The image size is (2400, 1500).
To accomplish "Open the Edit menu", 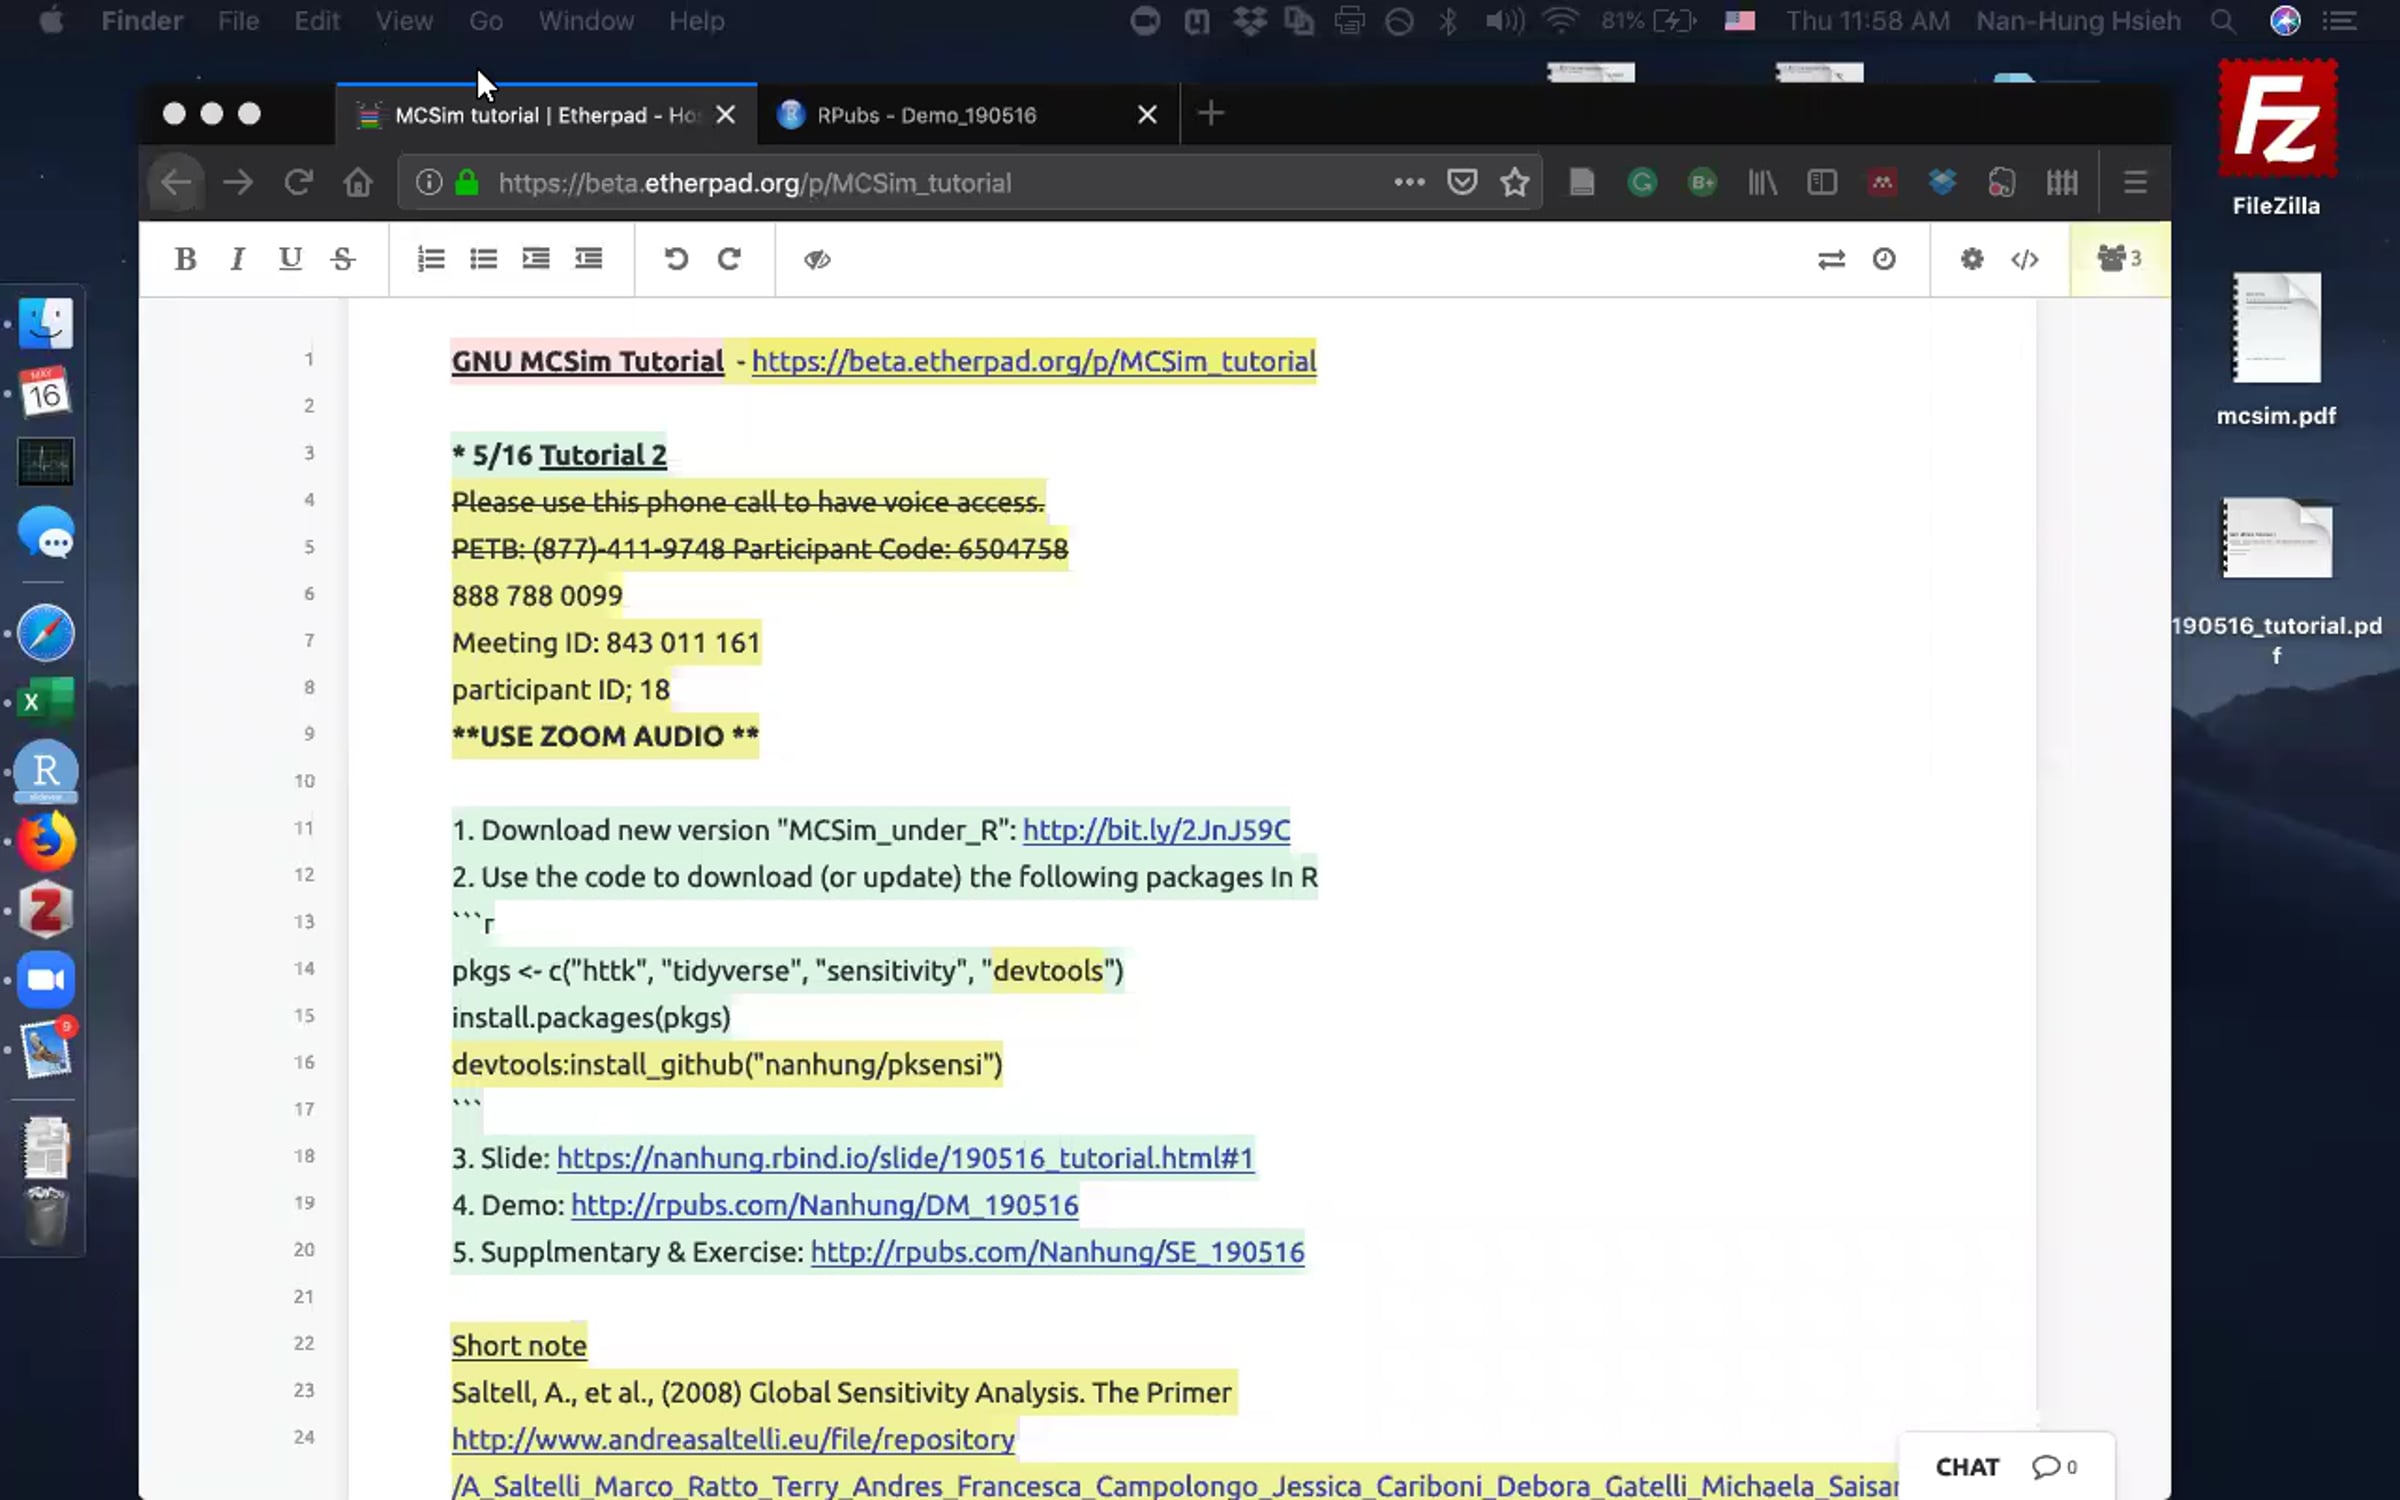I will pos(316,21).
